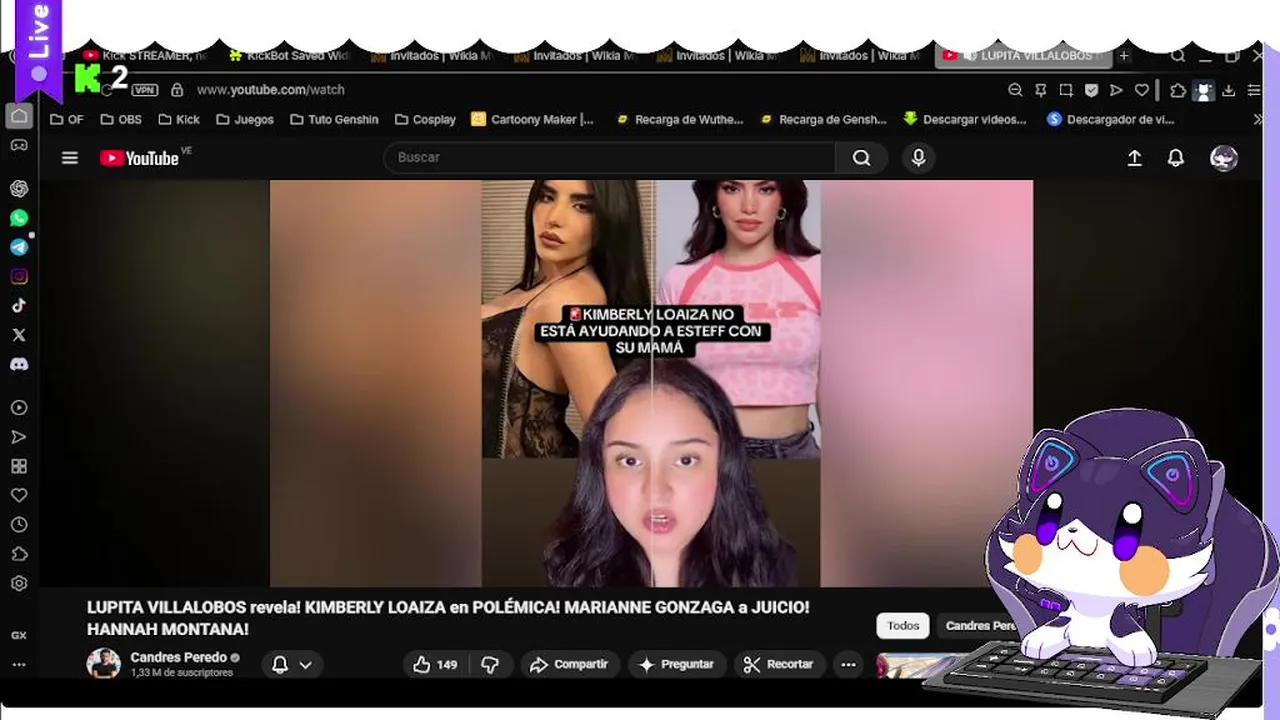Open YouTube notifications bell
This screenshot has width=1280, height=720.
[1176, 158]
